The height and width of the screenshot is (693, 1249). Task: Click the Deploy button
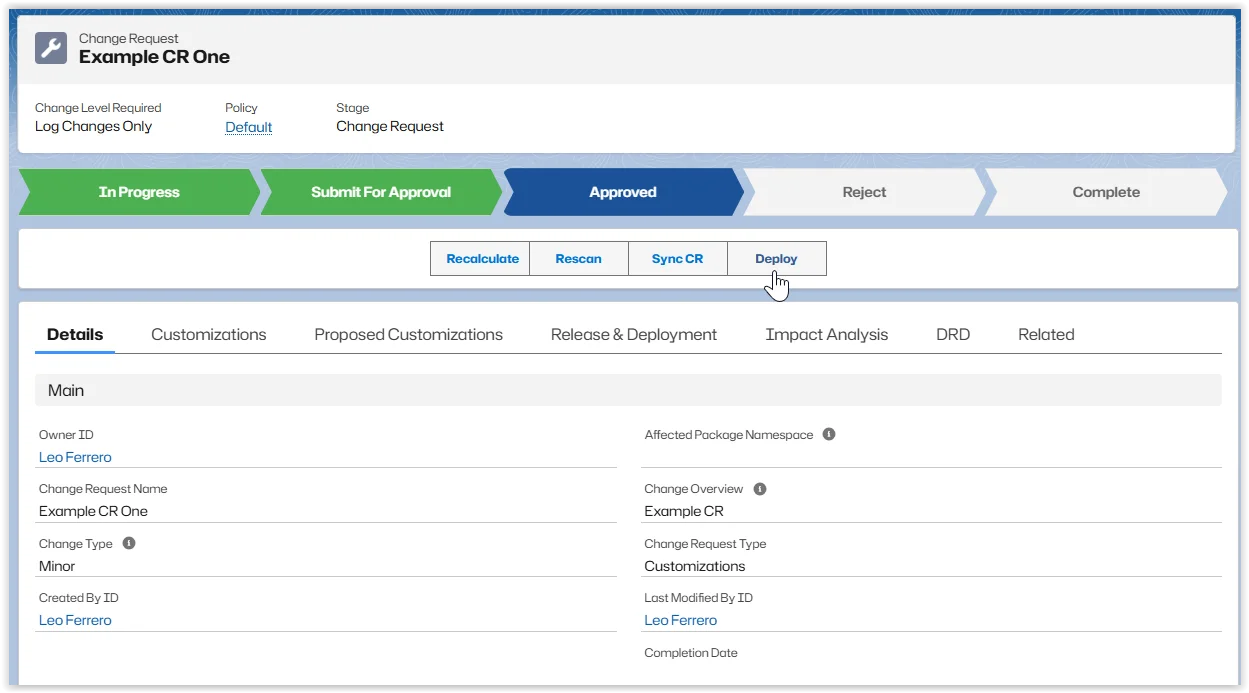pyautogui.click(x=776, y=258)
